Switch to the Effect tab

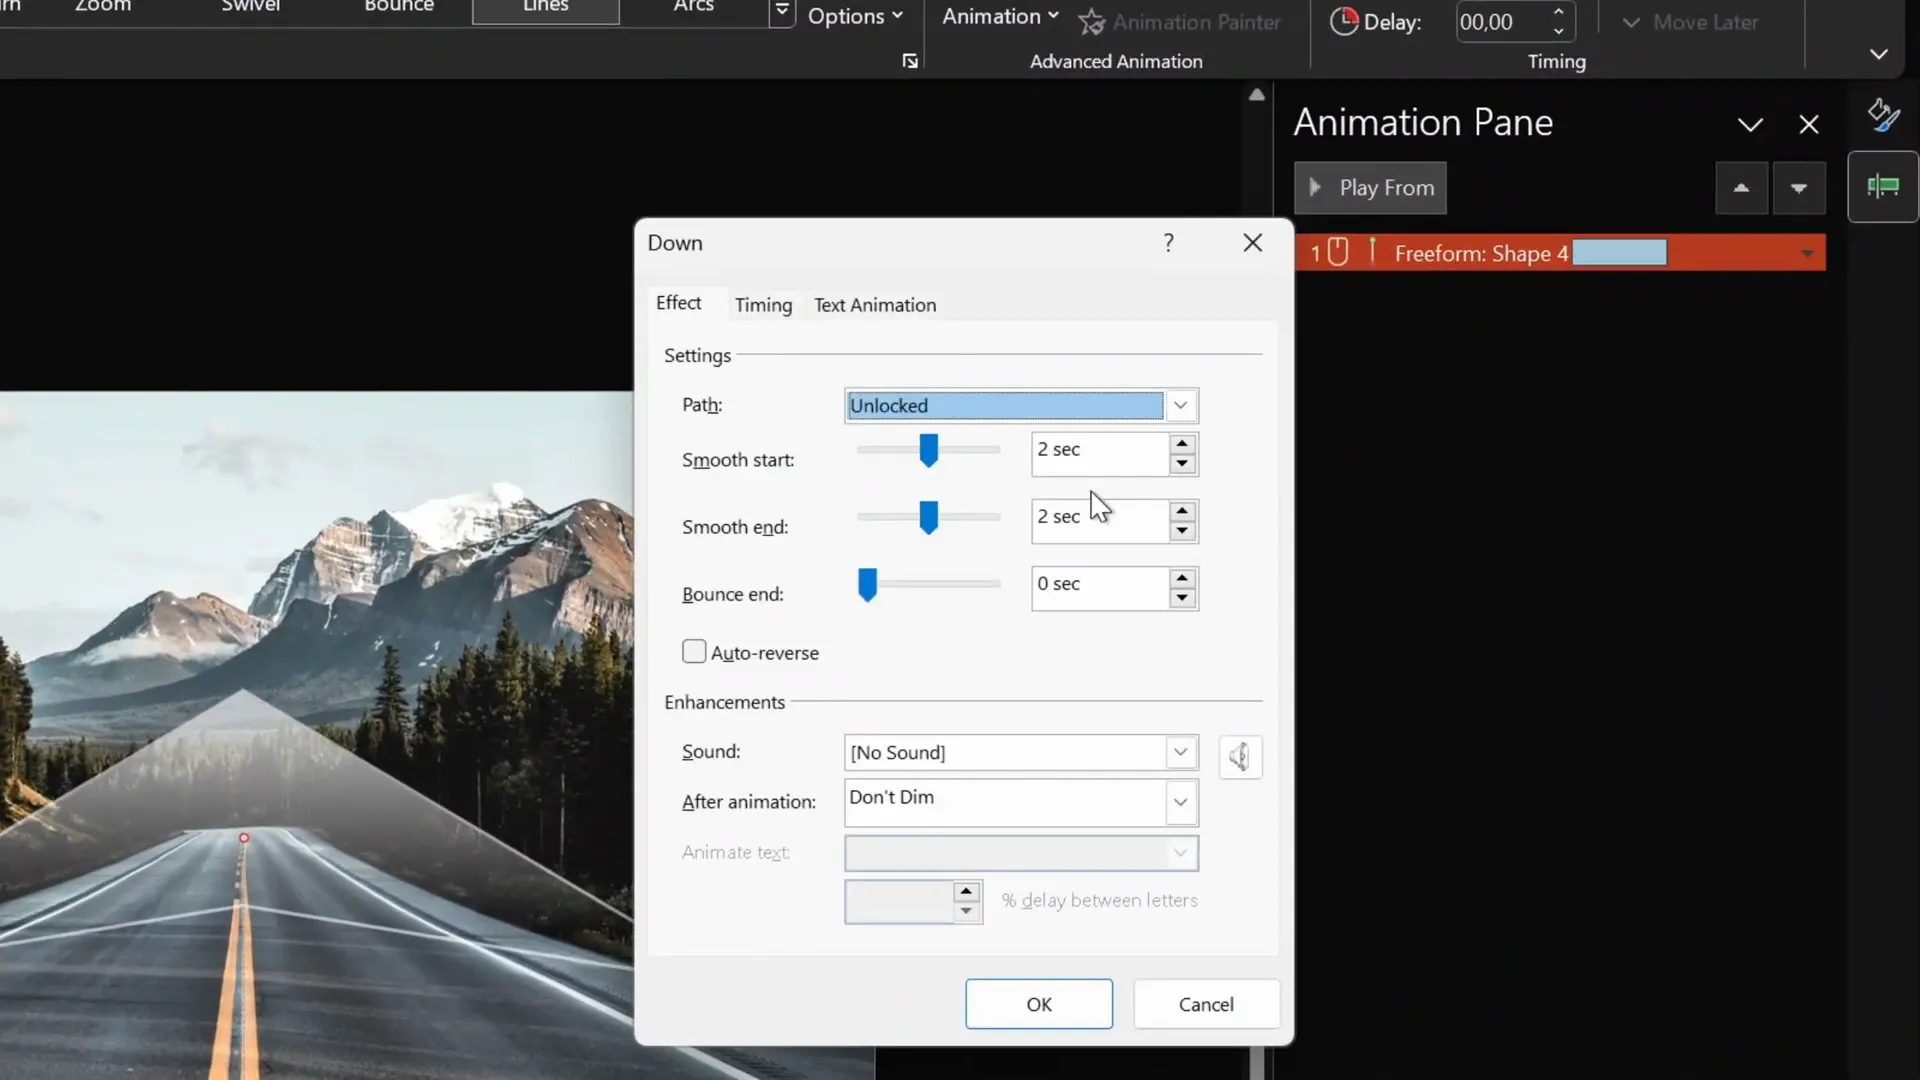pyautogui.click(x=678, y=303)
